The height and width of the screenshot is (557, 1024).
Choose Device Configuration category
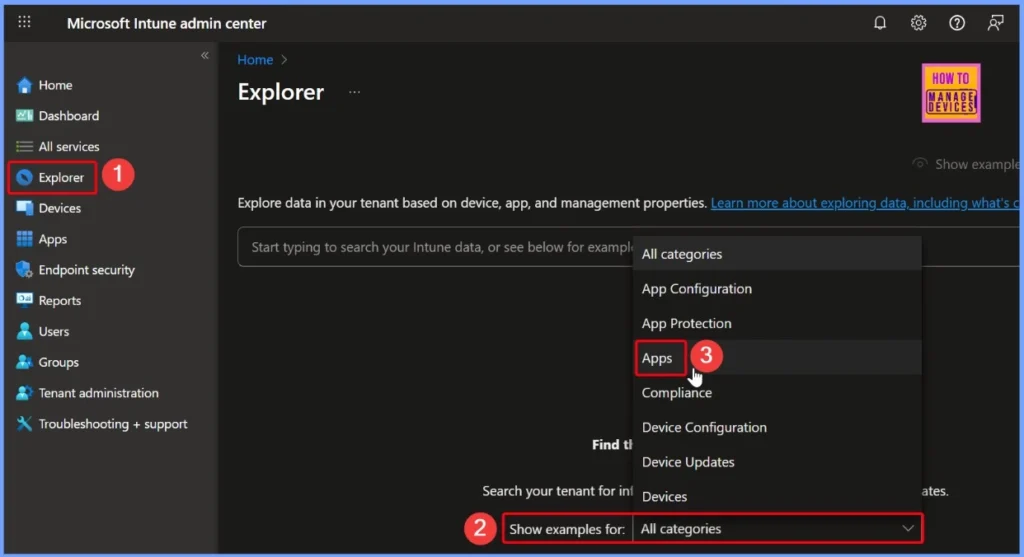click(x=777, y=427)
